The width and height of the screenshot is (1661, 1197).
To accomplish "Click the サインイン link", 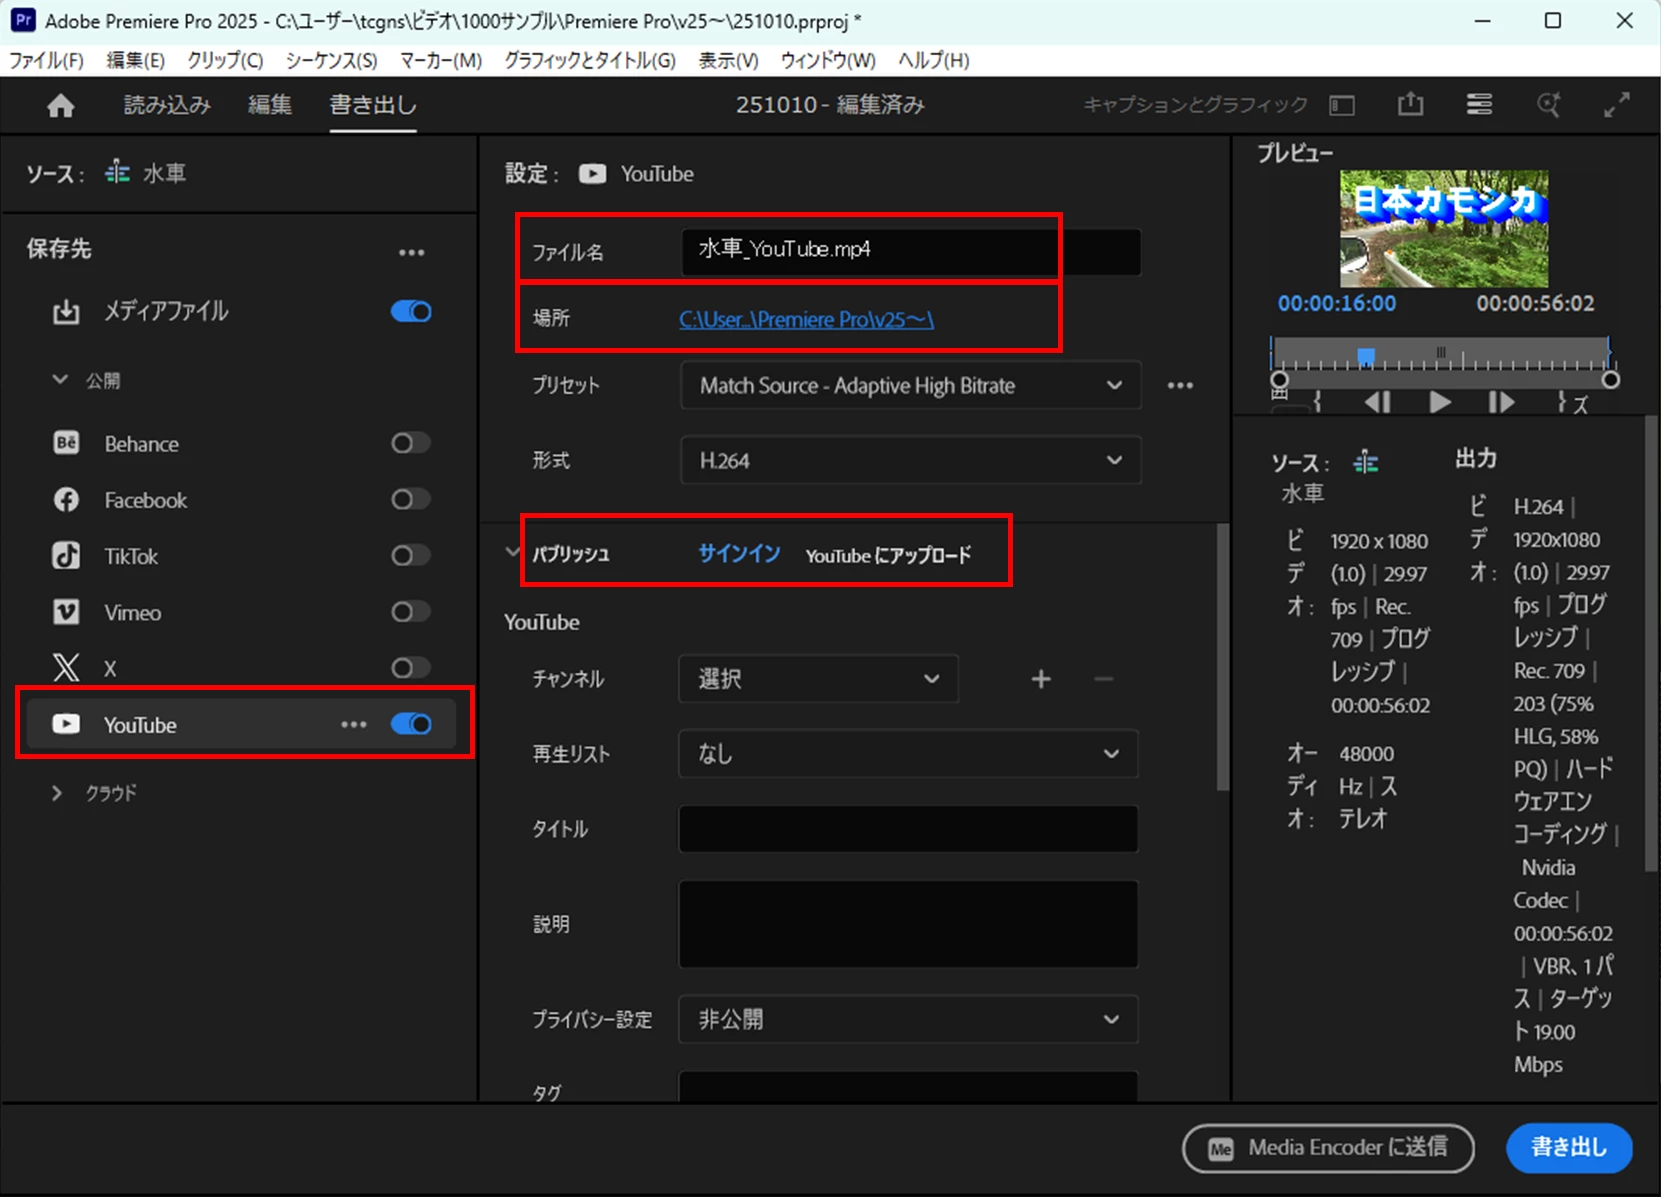I will pyautogui.click(x=739, y=553).
